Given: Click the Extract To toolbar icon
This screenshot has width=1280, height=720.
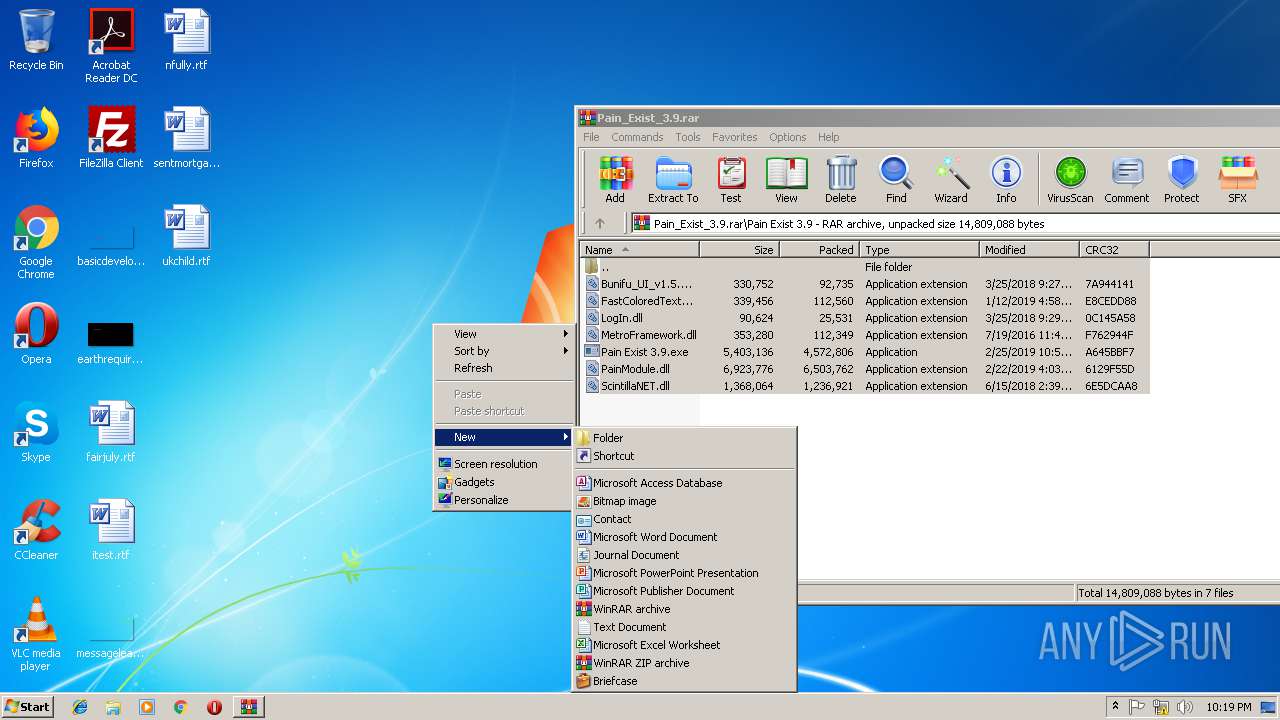Looking at the screenshot, I should 673,180.
